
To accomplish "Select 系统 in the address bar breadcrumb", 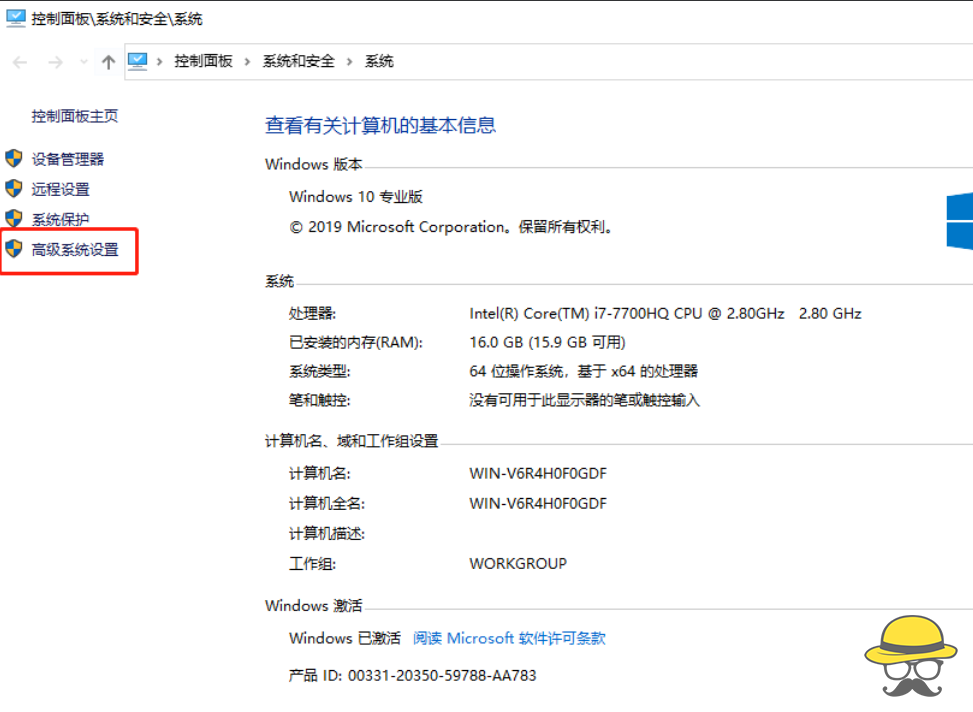I will click(x=379, y=61).
